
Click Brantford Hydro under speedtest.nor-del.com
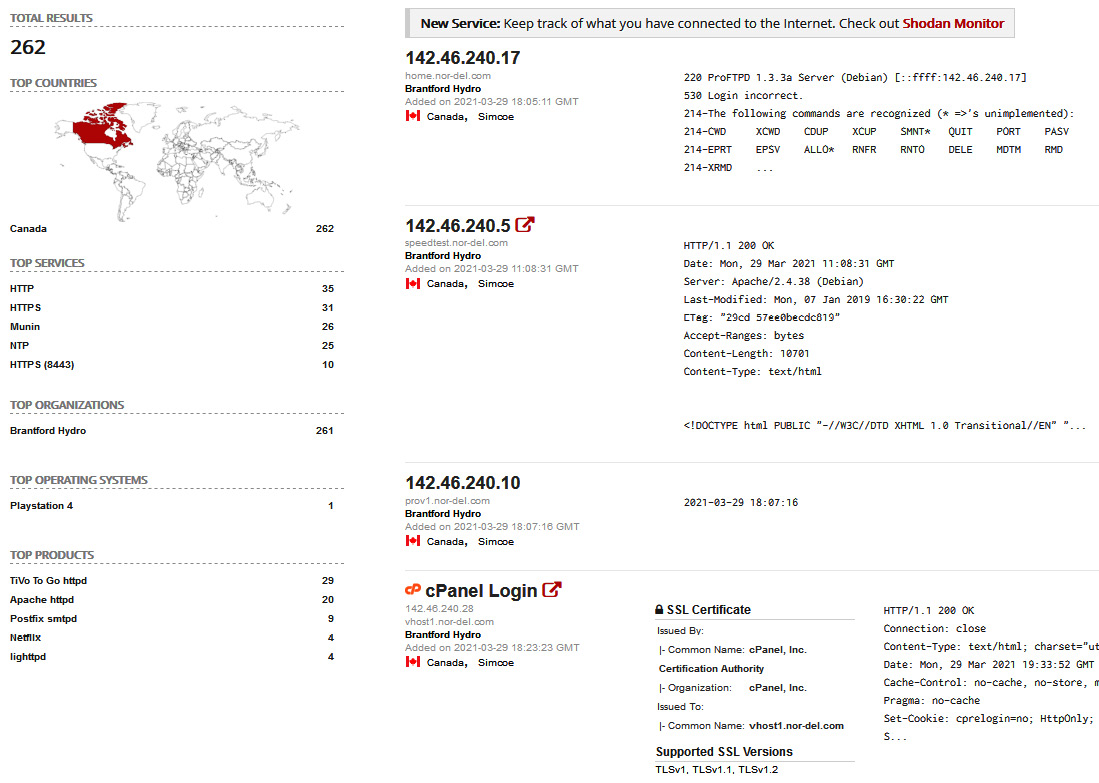[x=443, y=255]
